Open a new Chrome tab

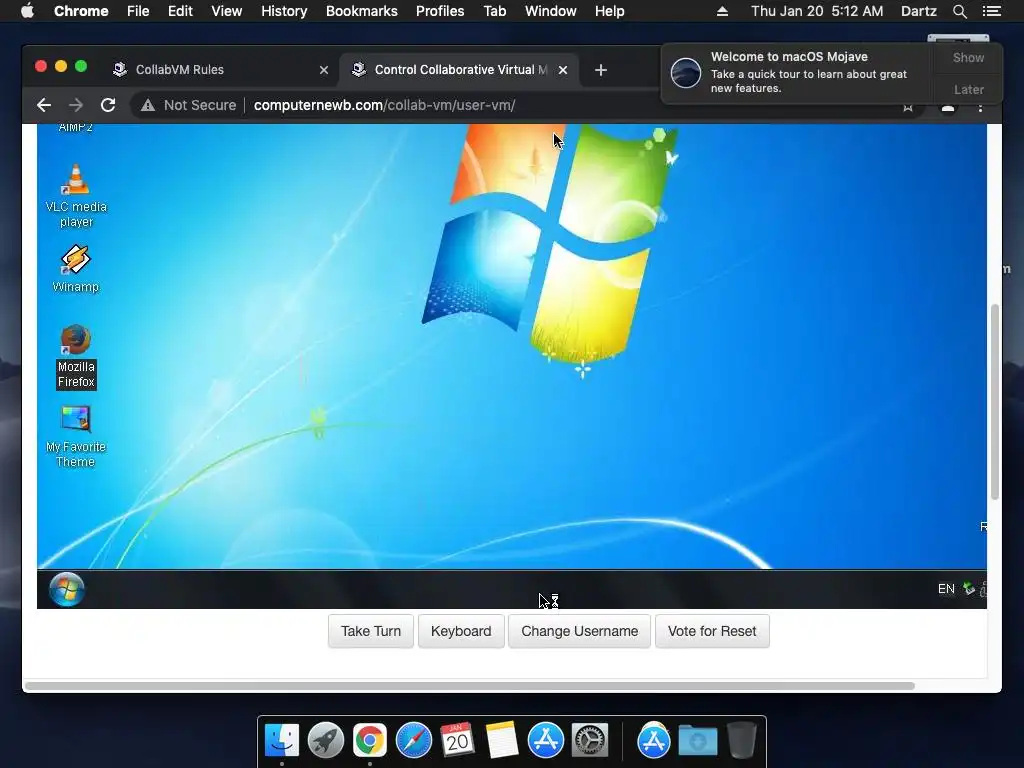pyautogui.click(x=601, y=70)
